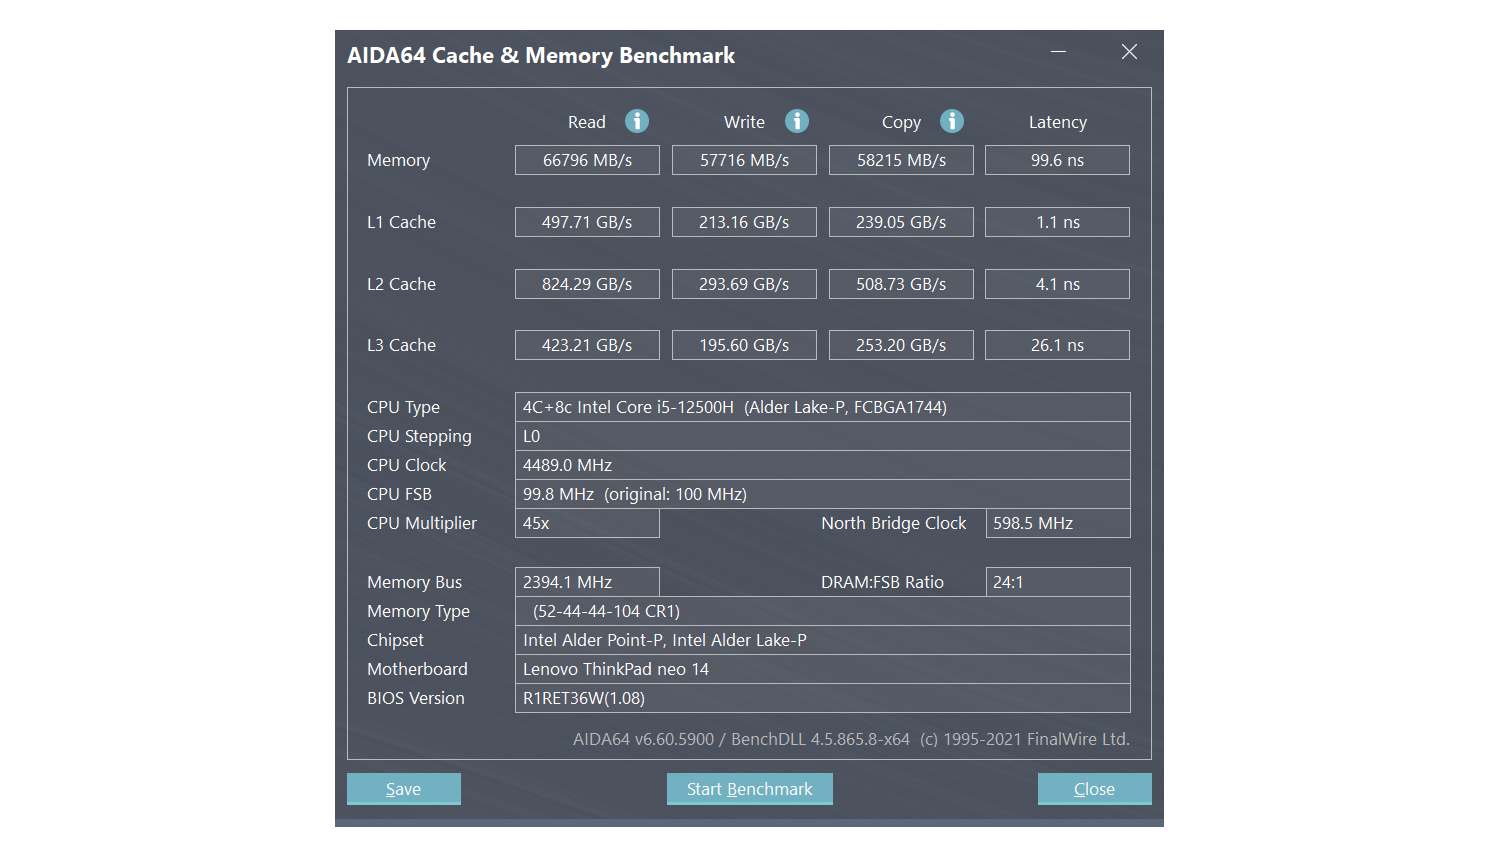Click the Write column header text
This screenshot has width=1500, height=857.
coord(744,122)
